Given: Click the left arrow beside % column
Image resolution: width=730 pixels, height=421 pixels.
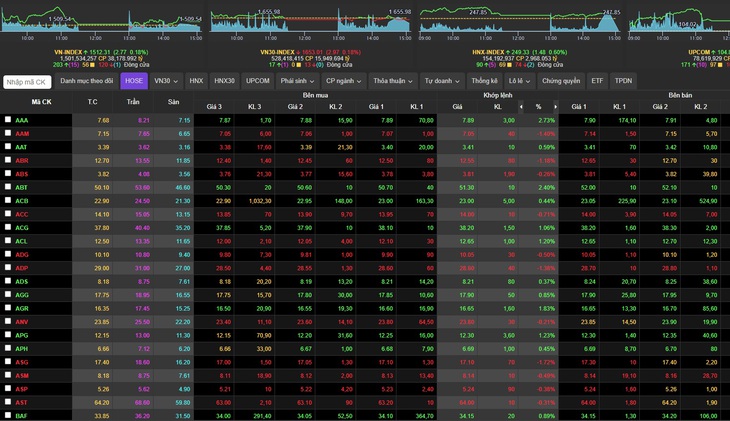Looking at the screenshot, I should point(521,107).
